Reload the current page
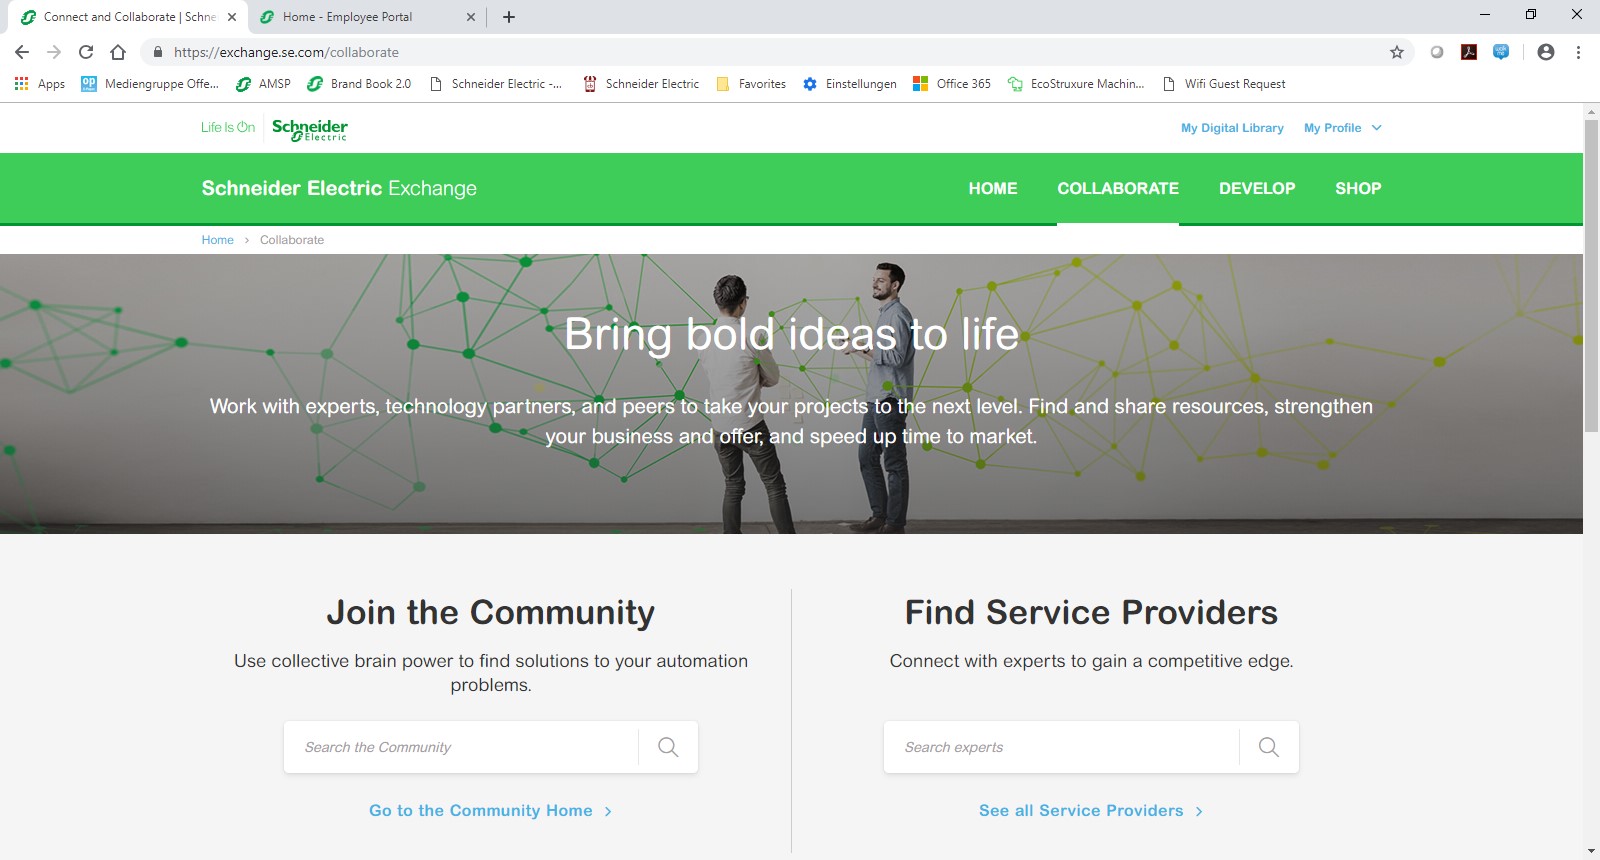This screenshot has width=1600, height=860. pos(86,52)
